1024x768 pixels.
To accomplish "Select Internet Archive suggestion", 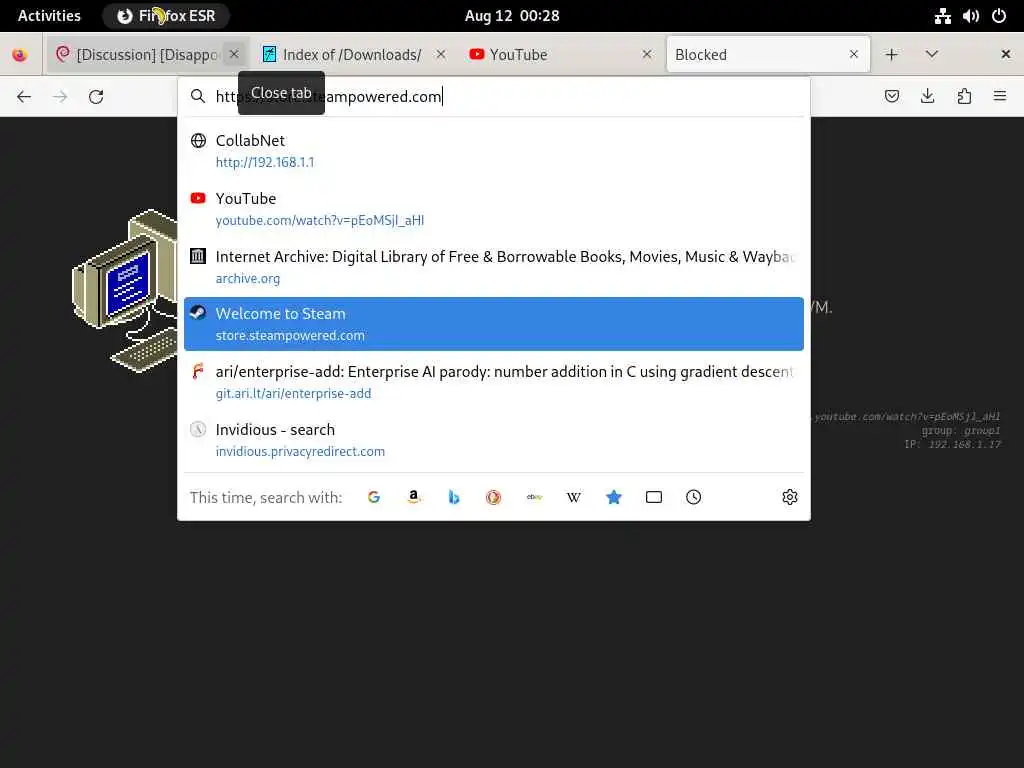I will pos(494,266).
